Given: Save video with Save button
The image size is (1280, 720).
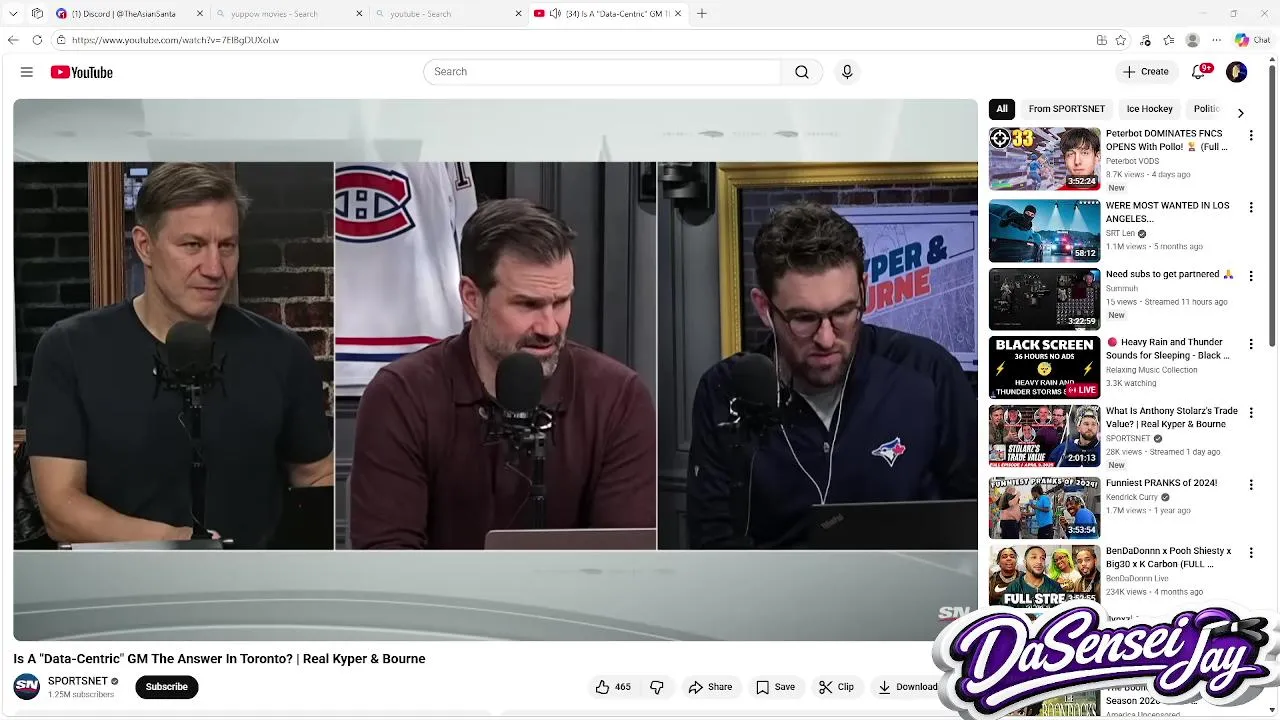Looking at the screenshot, I should tap(775, 687).
